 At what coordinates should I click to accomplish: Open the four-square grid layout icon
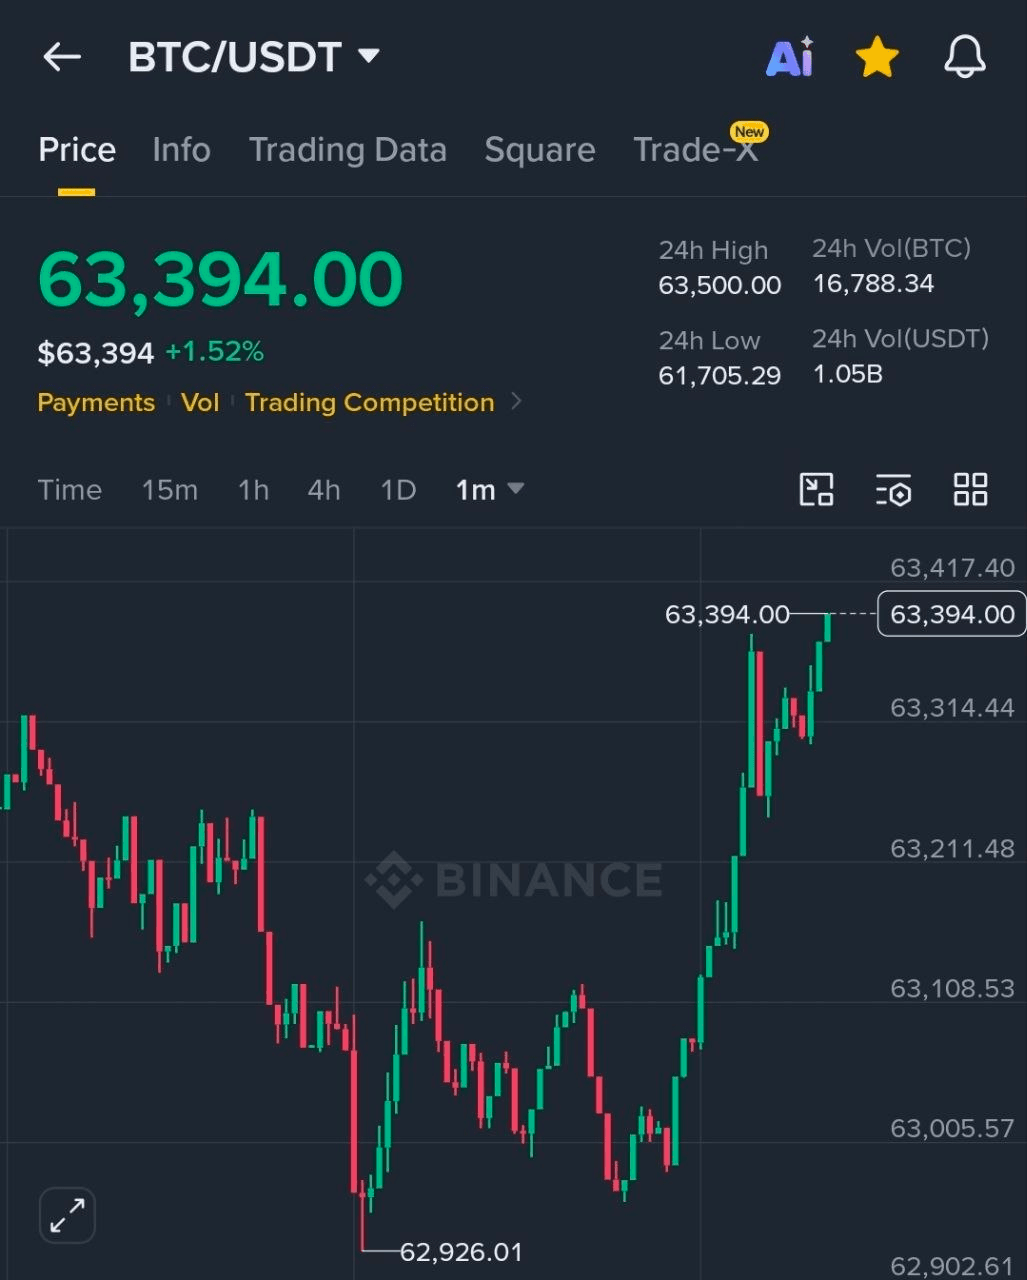click(970, 490)
